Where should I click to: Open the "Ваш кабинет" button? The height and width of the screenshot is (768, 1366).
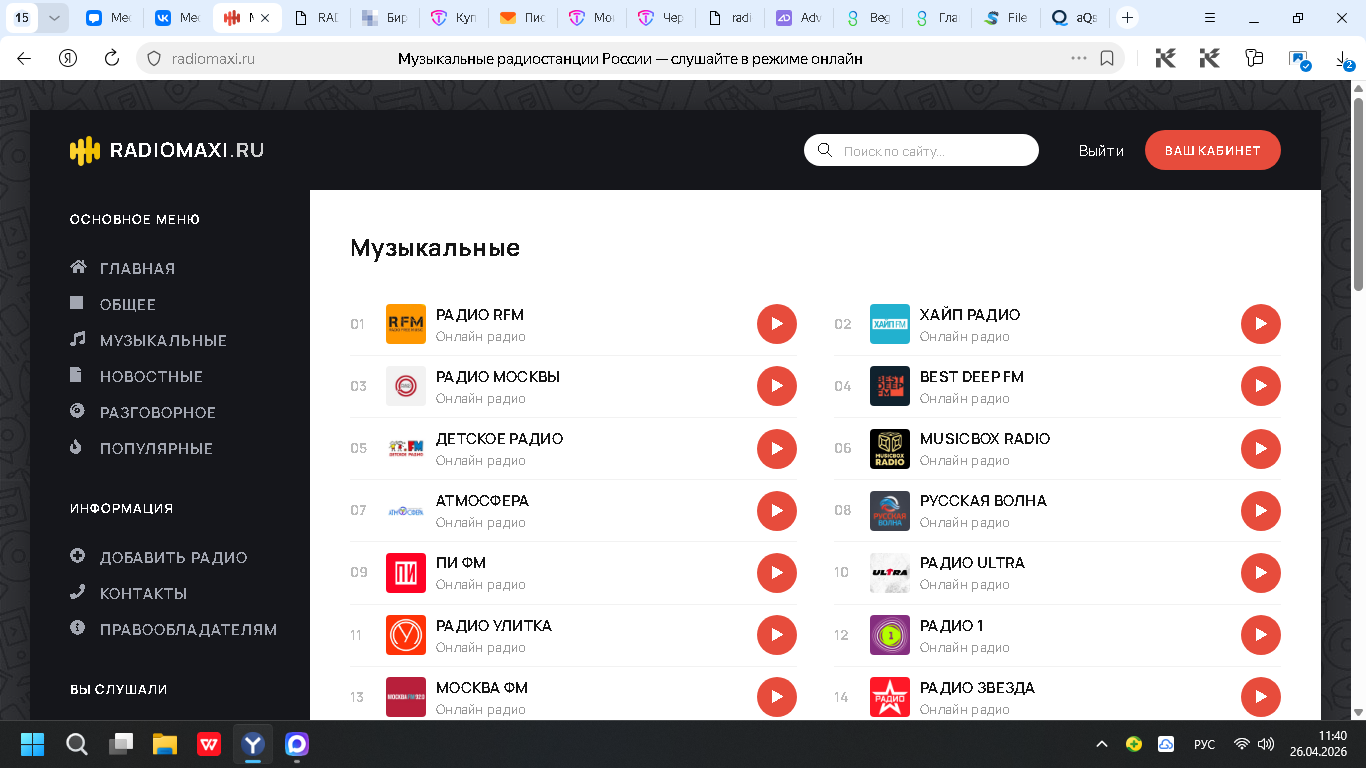pos(1212,150)
